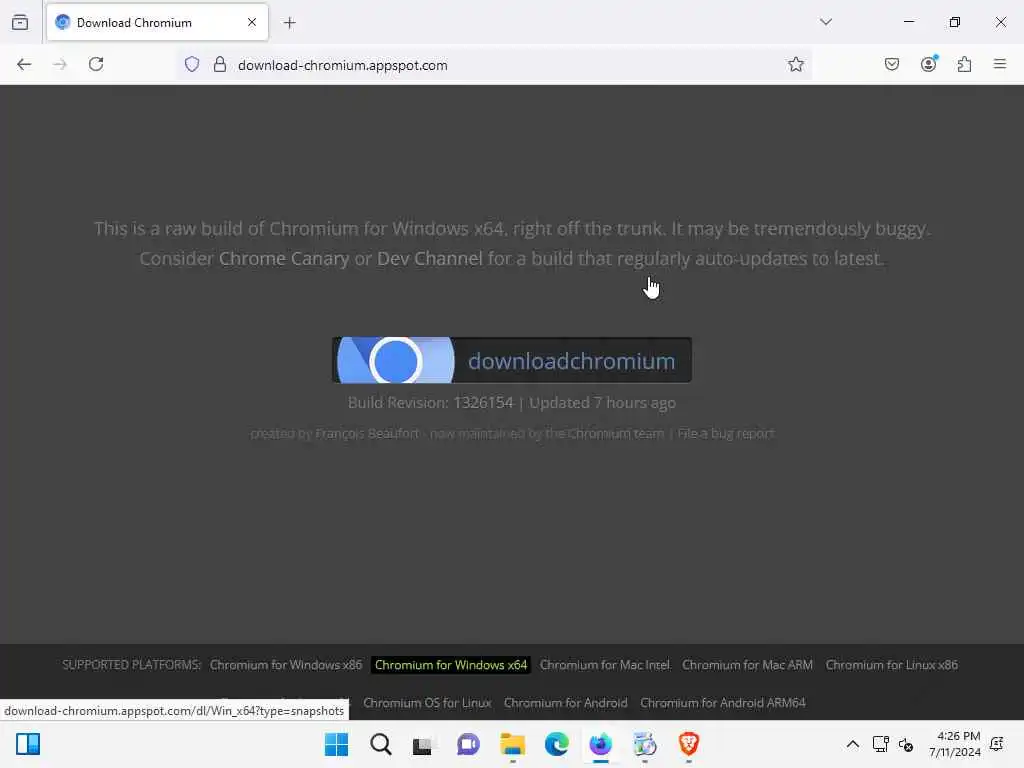Select Chromium for Windows x64 platform
The image size is (1024, 768).
[x=451, y=665]
